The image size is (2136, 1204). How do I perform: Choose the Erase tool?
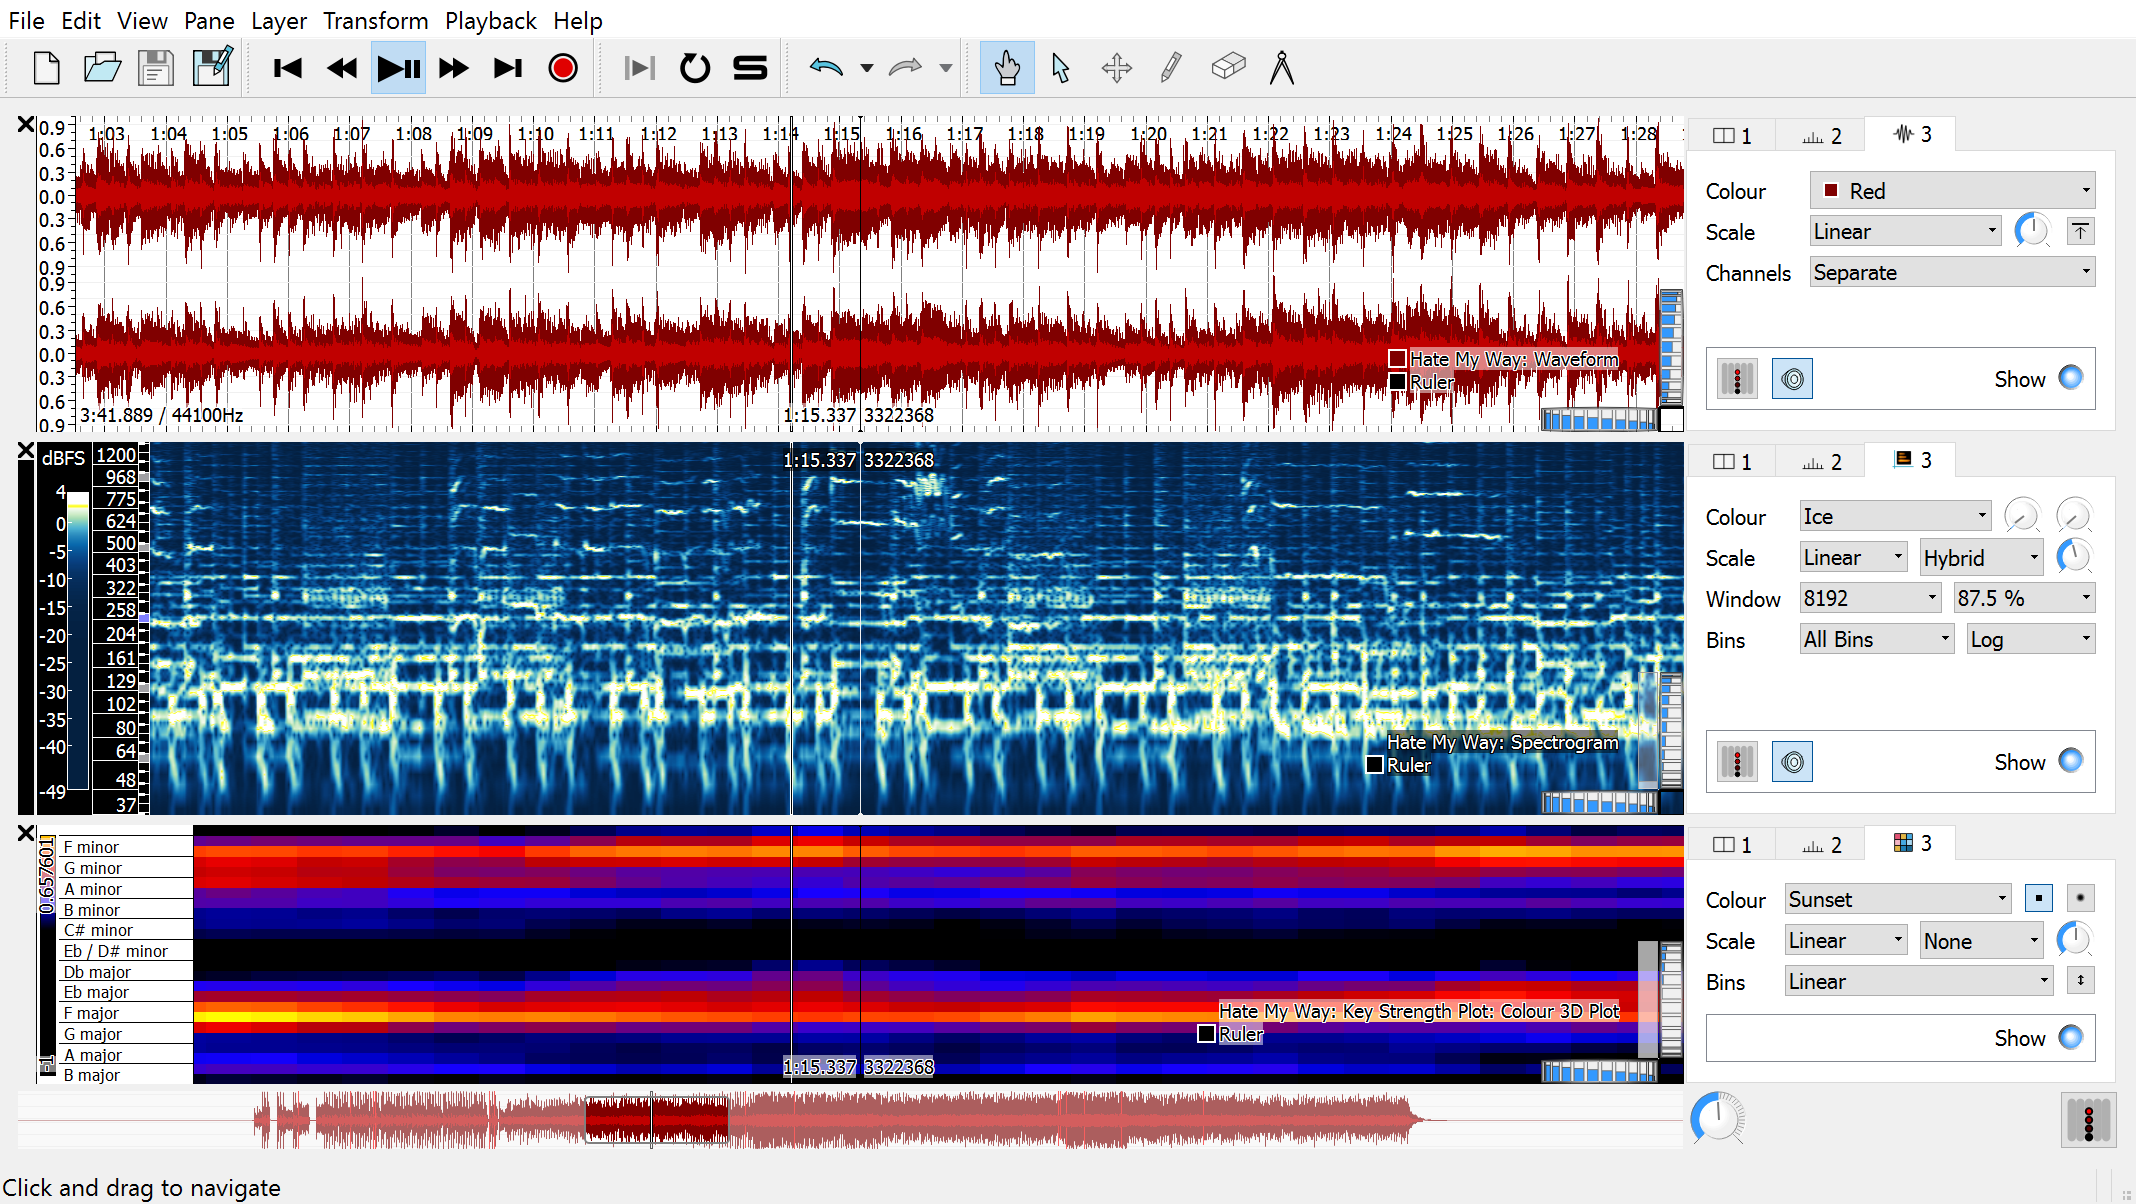[1228, 68]
